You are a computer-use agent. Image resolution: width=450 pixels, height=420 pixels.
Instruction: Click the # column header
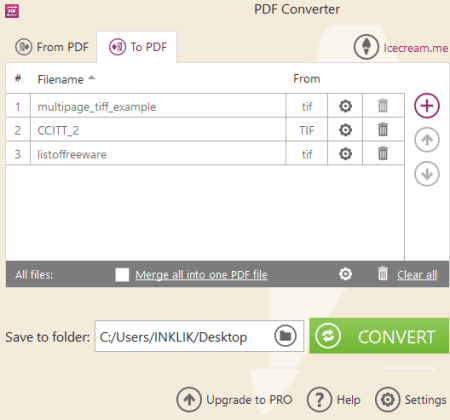coord(18,79)
